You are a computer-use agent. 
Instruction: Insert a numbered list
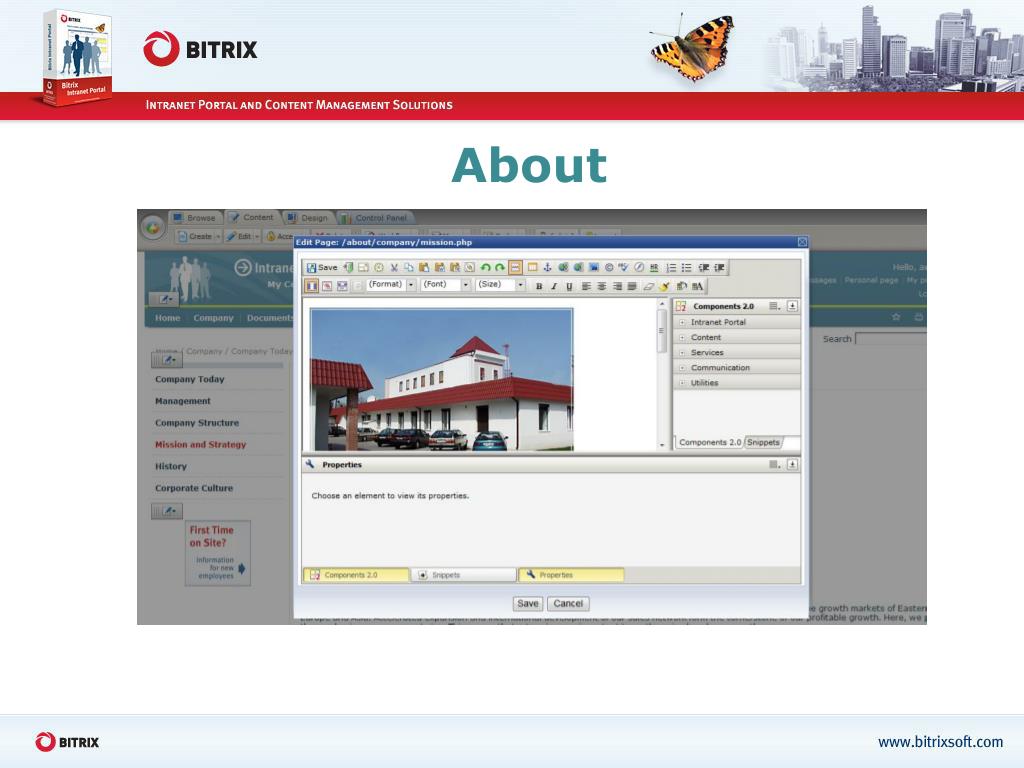[671, 268]
